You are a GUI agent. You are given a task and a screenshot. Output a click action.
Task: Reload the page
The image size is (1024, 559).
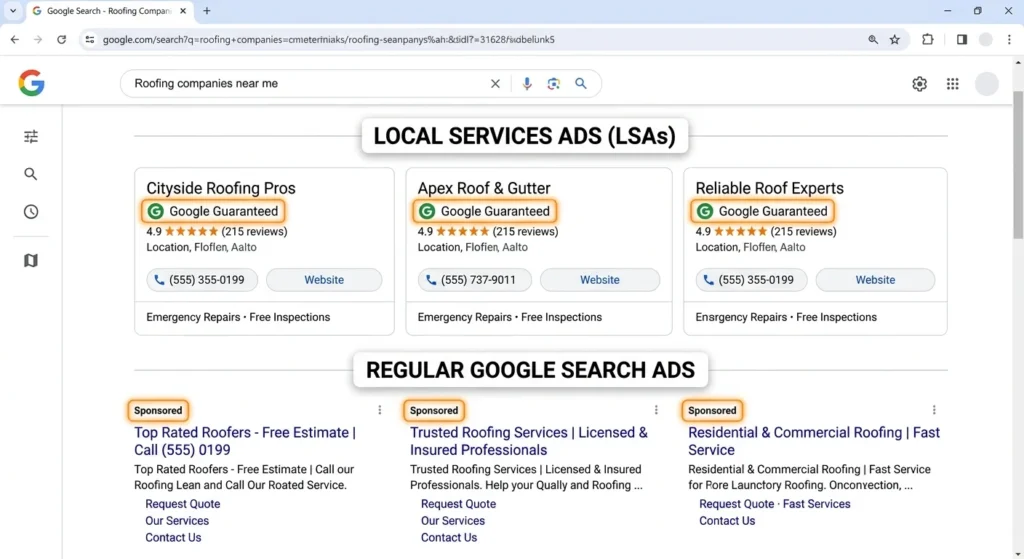click(61, 39)
